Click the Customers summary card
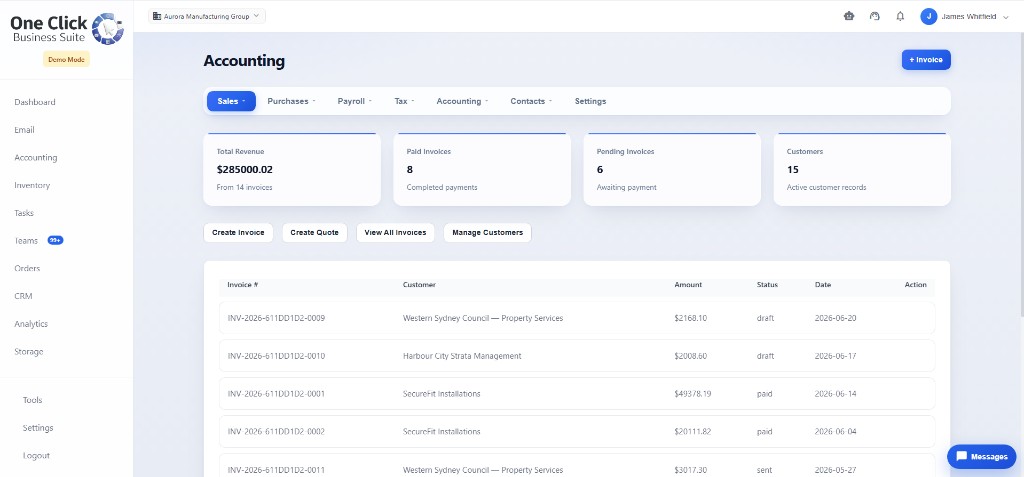The width and height of the screenshot is (1024, 477). (x=862, y=169)
